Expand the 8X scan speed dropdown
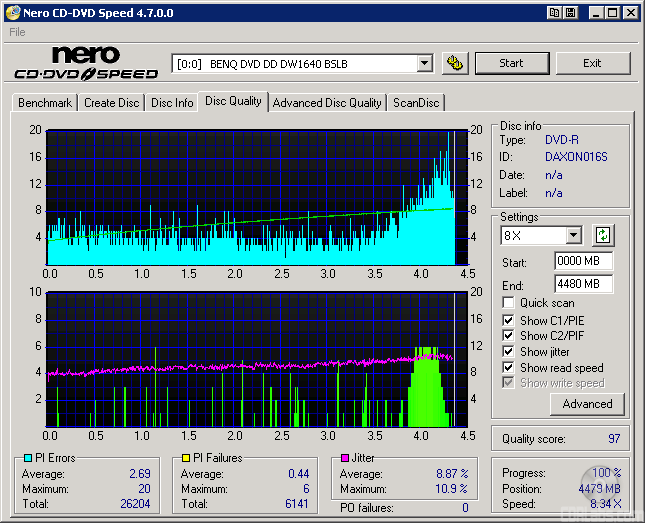The width and height of the screenshot is (645, 523). point(573,236)
